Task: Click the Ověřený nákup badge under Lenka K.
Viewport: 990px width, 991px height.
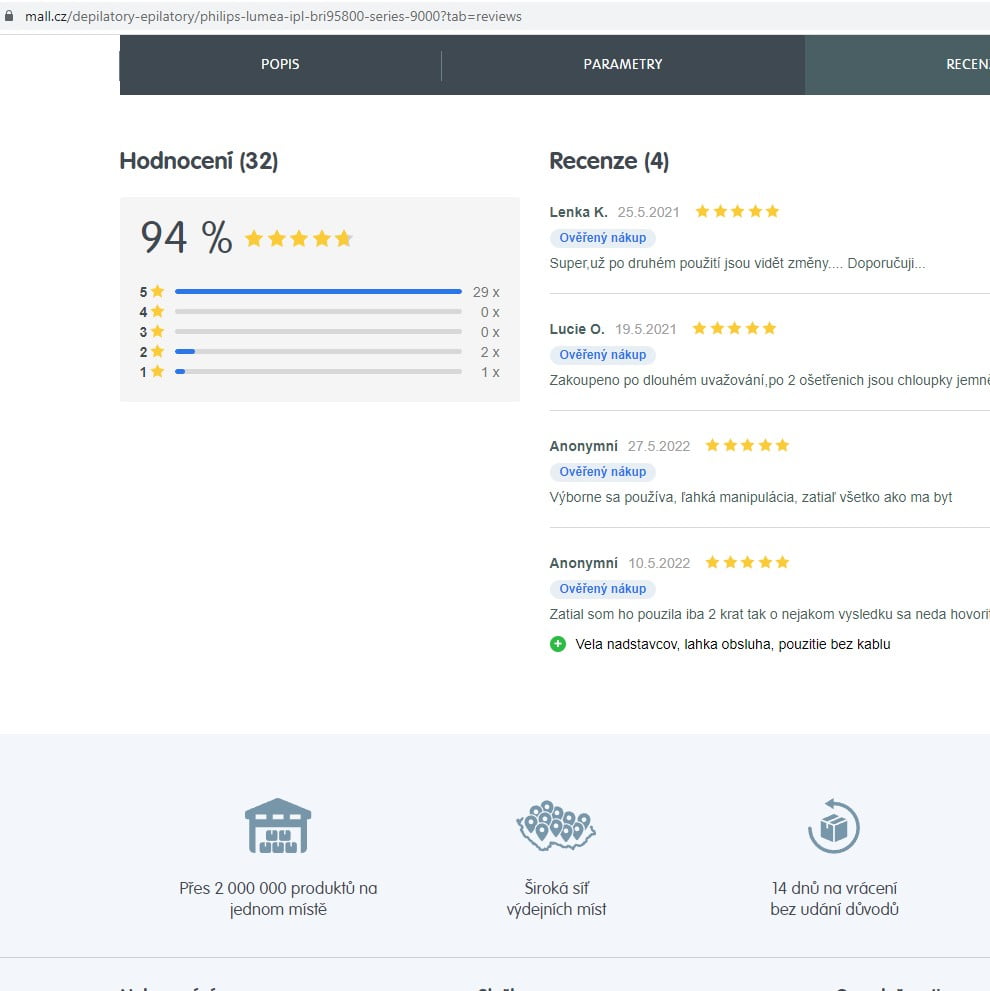Action: pyautogui.click(x=602, y=238)
